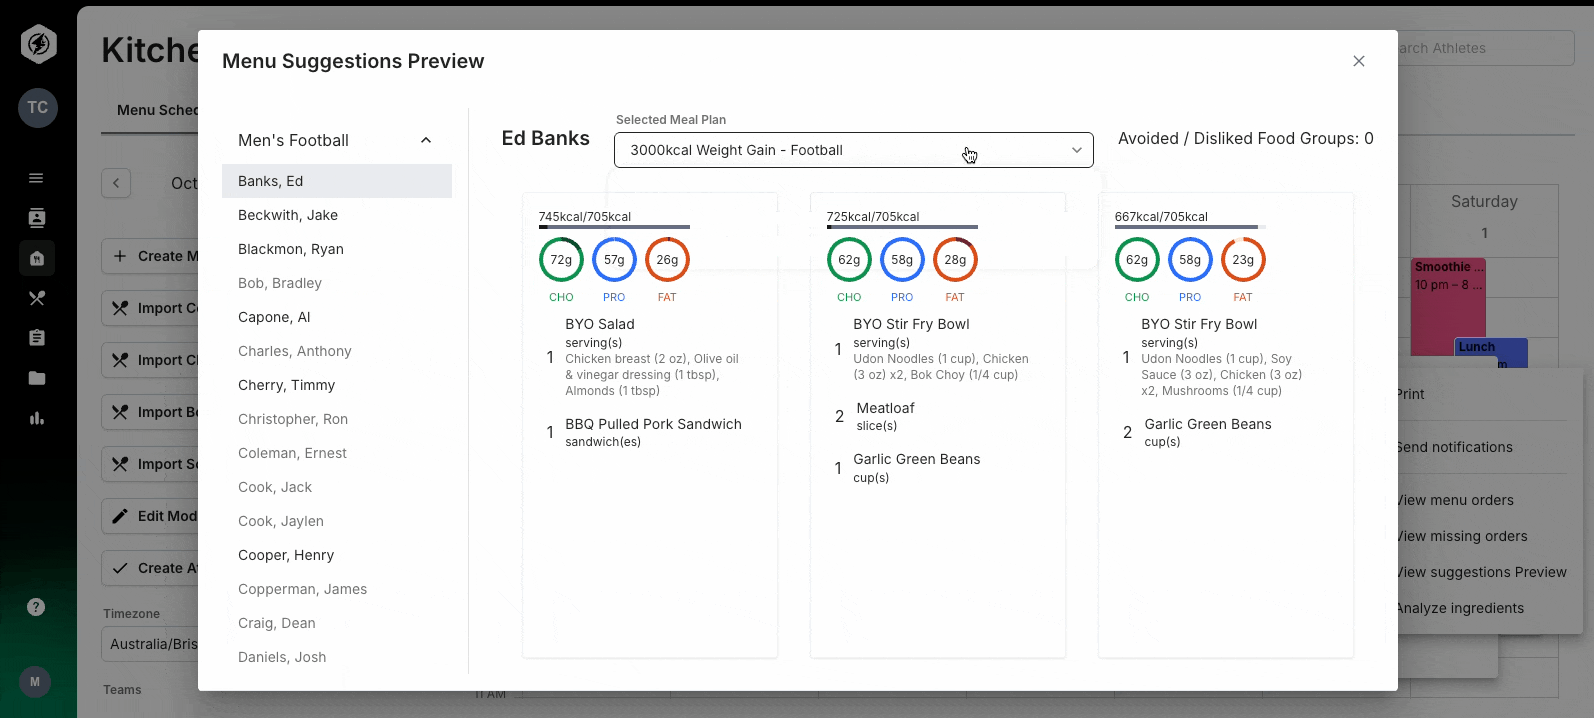Select athlete Banks, Ed
This screenshot has height=718, width=1594.
tap(337, 181)
